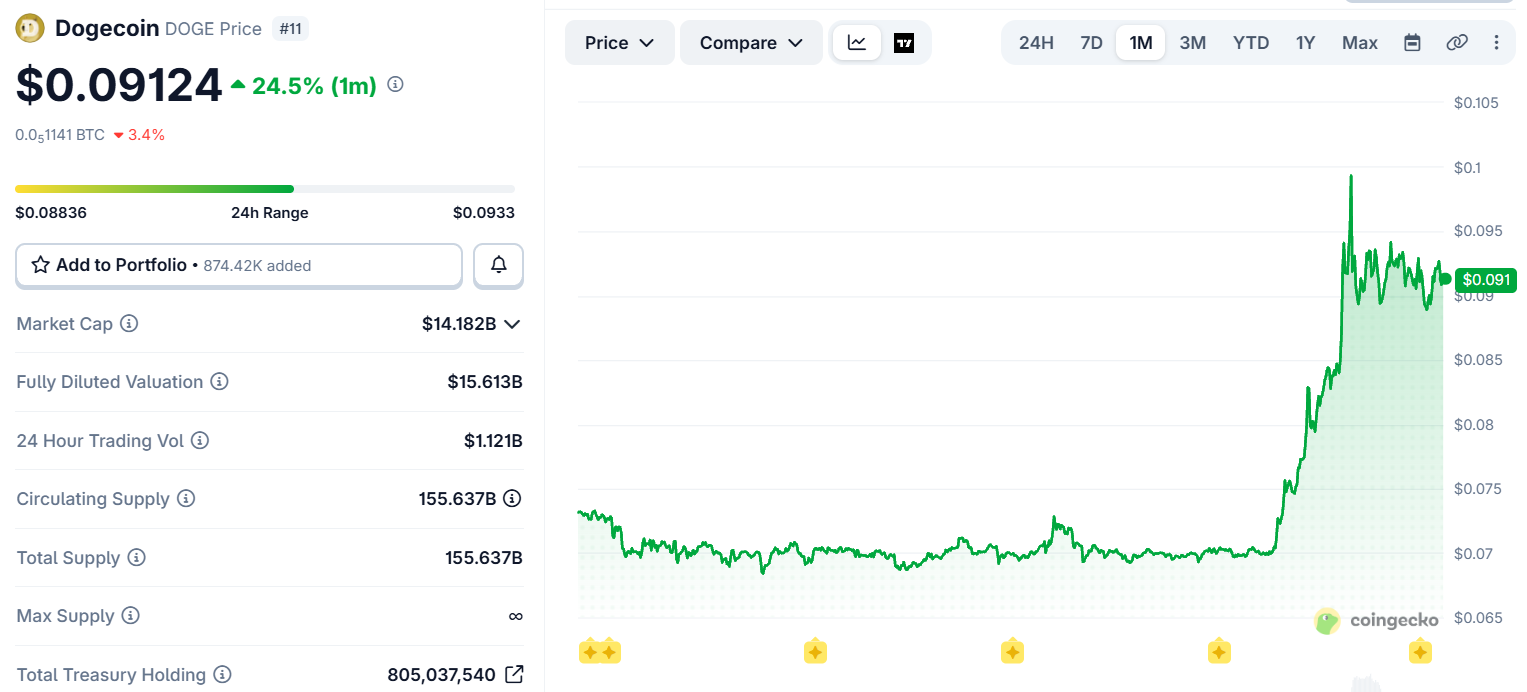The width and height of the screenshot is (1527, 692).
Task: Show Market Cap info tooltip icon
Action: (129, 324)
